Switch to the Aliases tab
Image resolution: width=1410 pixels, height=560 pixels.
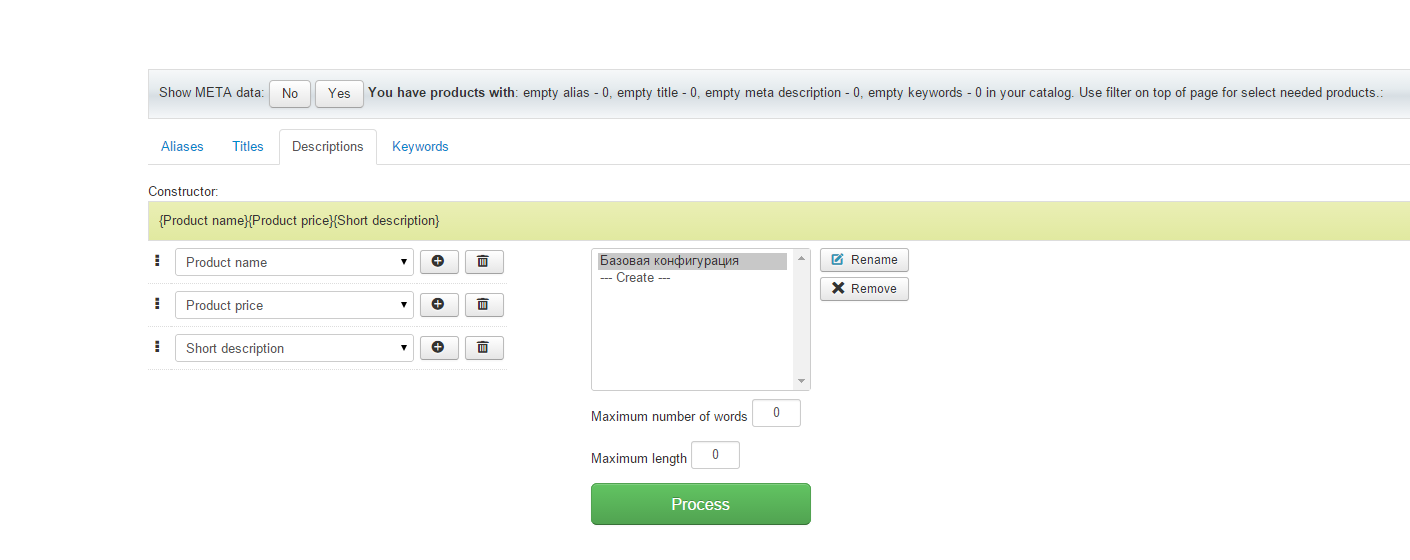(x=182, y=147)
